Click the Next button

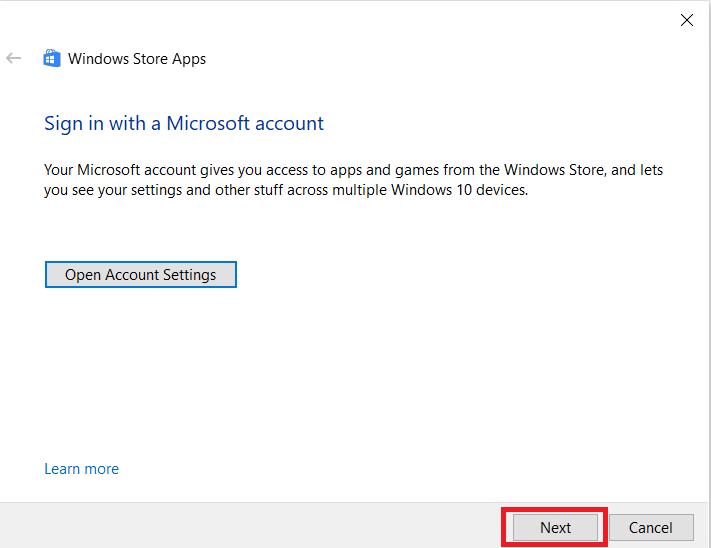pos(555,527)
